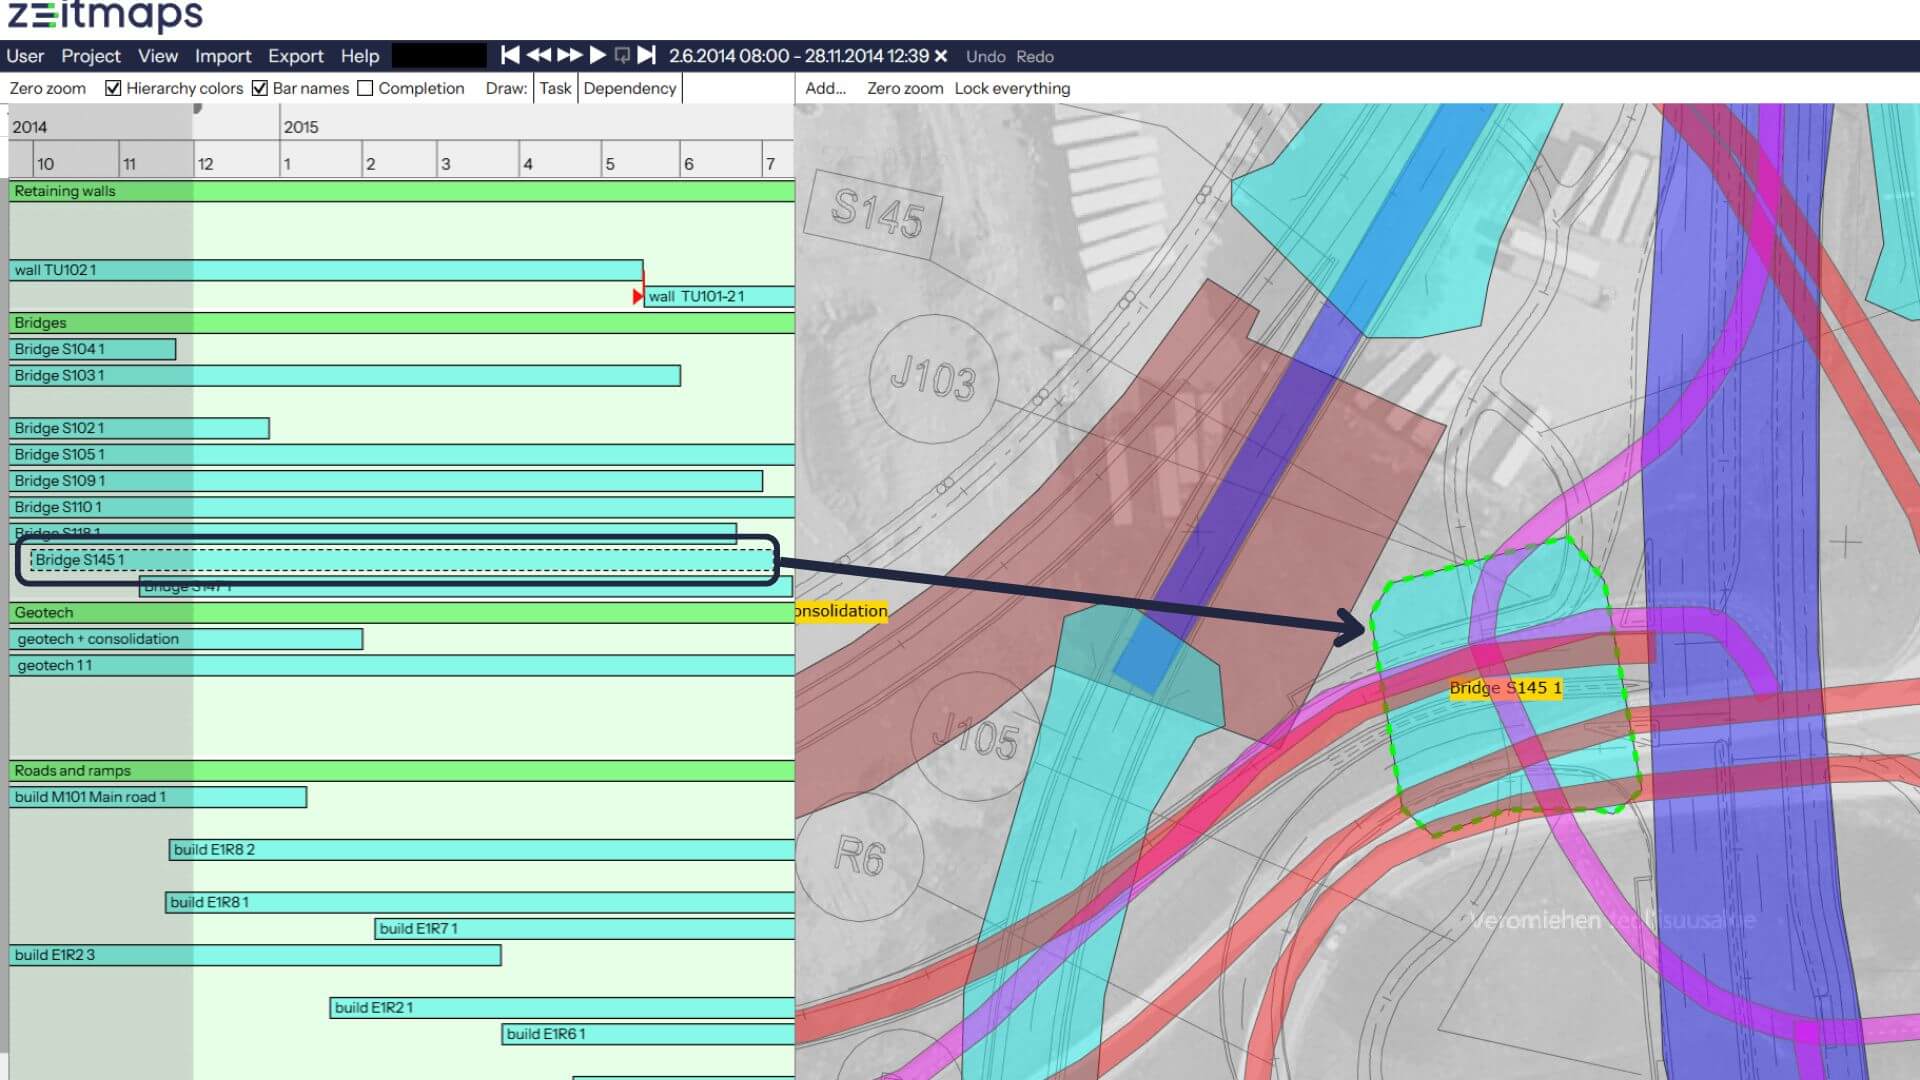Select the build E1R7 1 bar
This screenshot has width=1920, height=1080.
[x=585, y=929]
